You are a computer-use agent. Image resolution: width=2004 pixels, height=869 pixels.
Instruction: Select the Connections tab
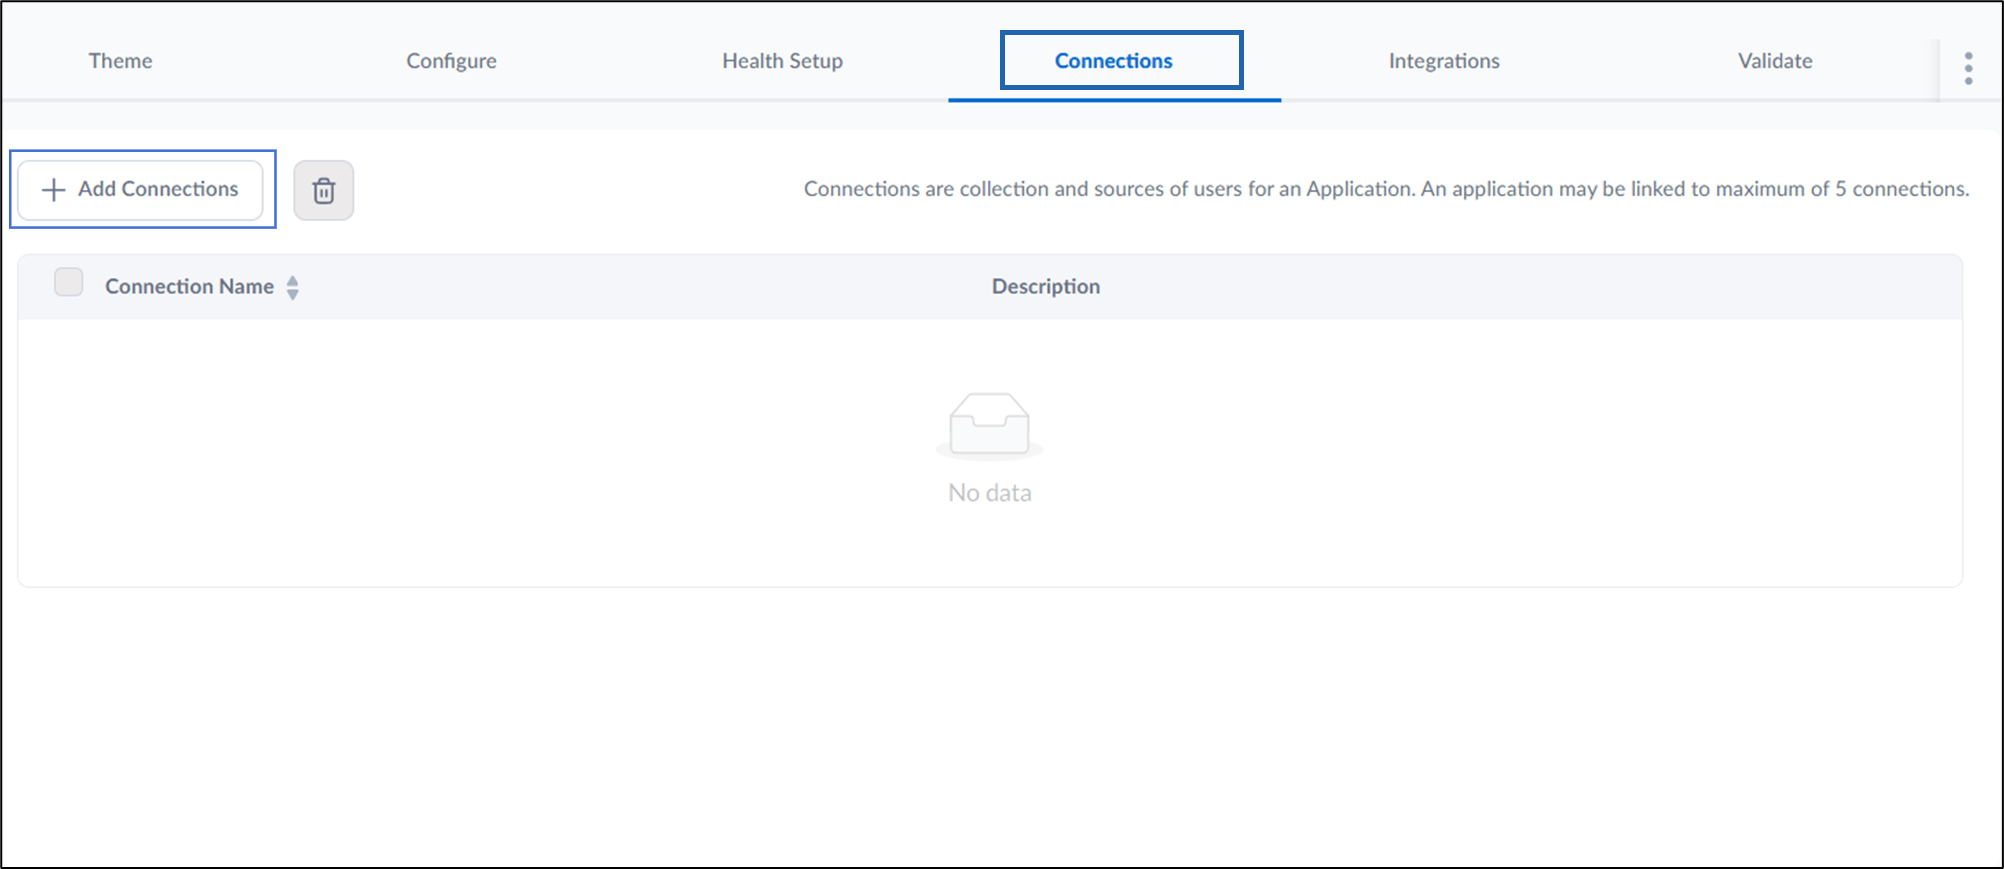click(x=1113, y=61)
